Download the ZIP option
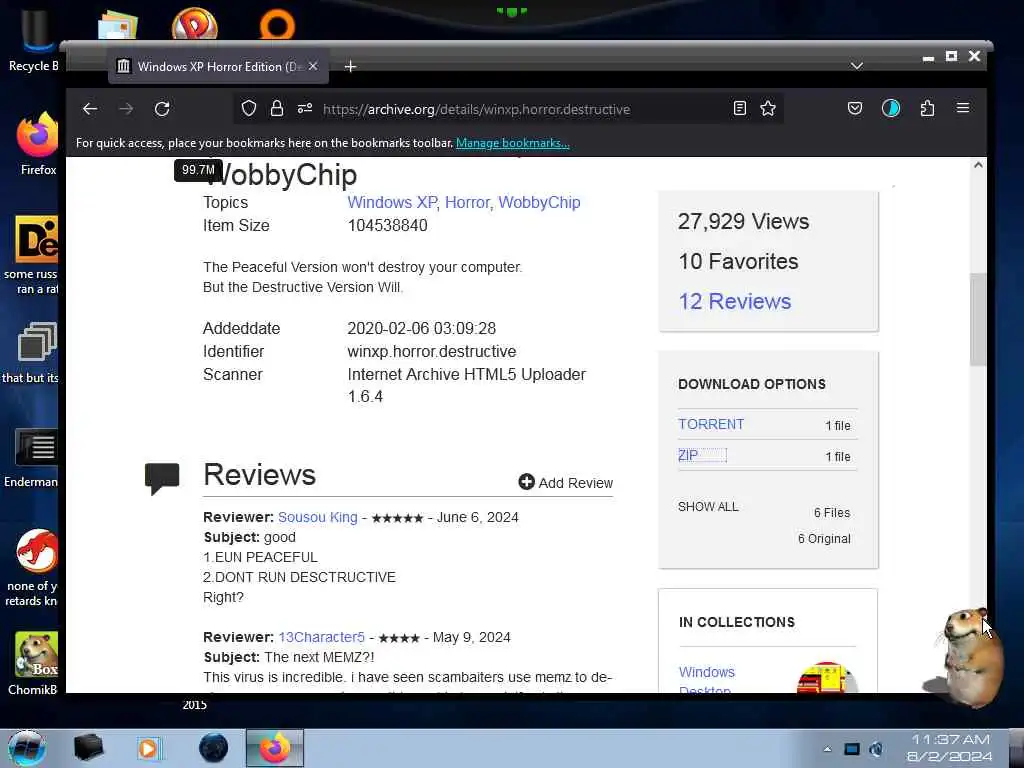Screen dimensions: 1024x768 688,455
